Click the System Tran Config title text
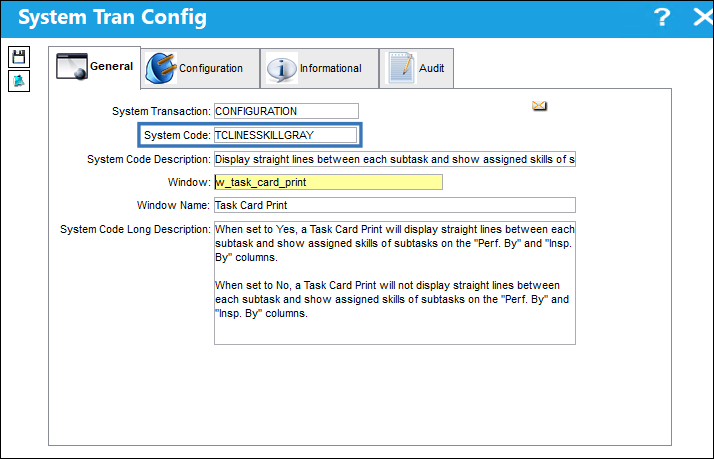This screenshot has height=459, width=714. tap(112, 17)
